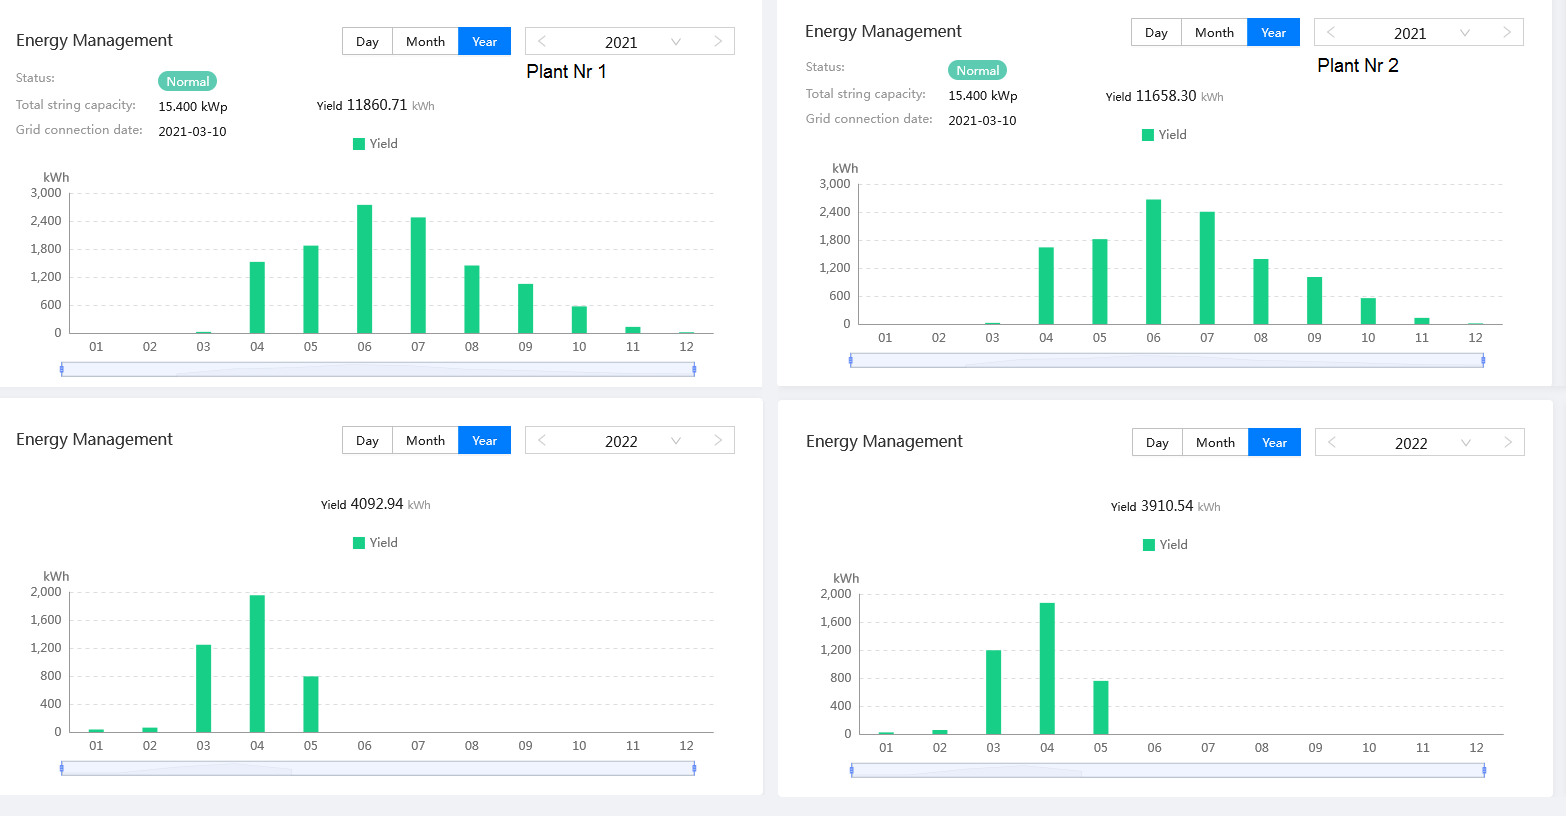Go to previous year in Plant Nr 2 2021 panel

(x=1331, y=32)
